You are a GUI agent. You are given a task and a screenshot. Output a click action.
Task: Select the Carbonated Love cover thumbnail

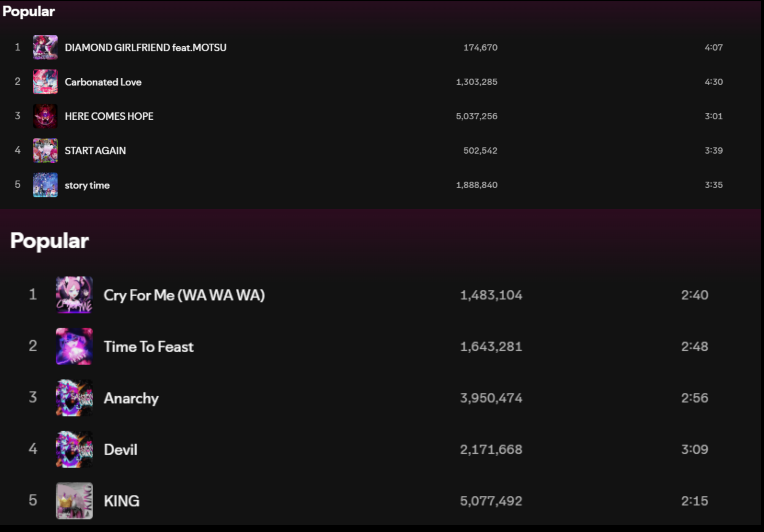[x=45, y=82]
